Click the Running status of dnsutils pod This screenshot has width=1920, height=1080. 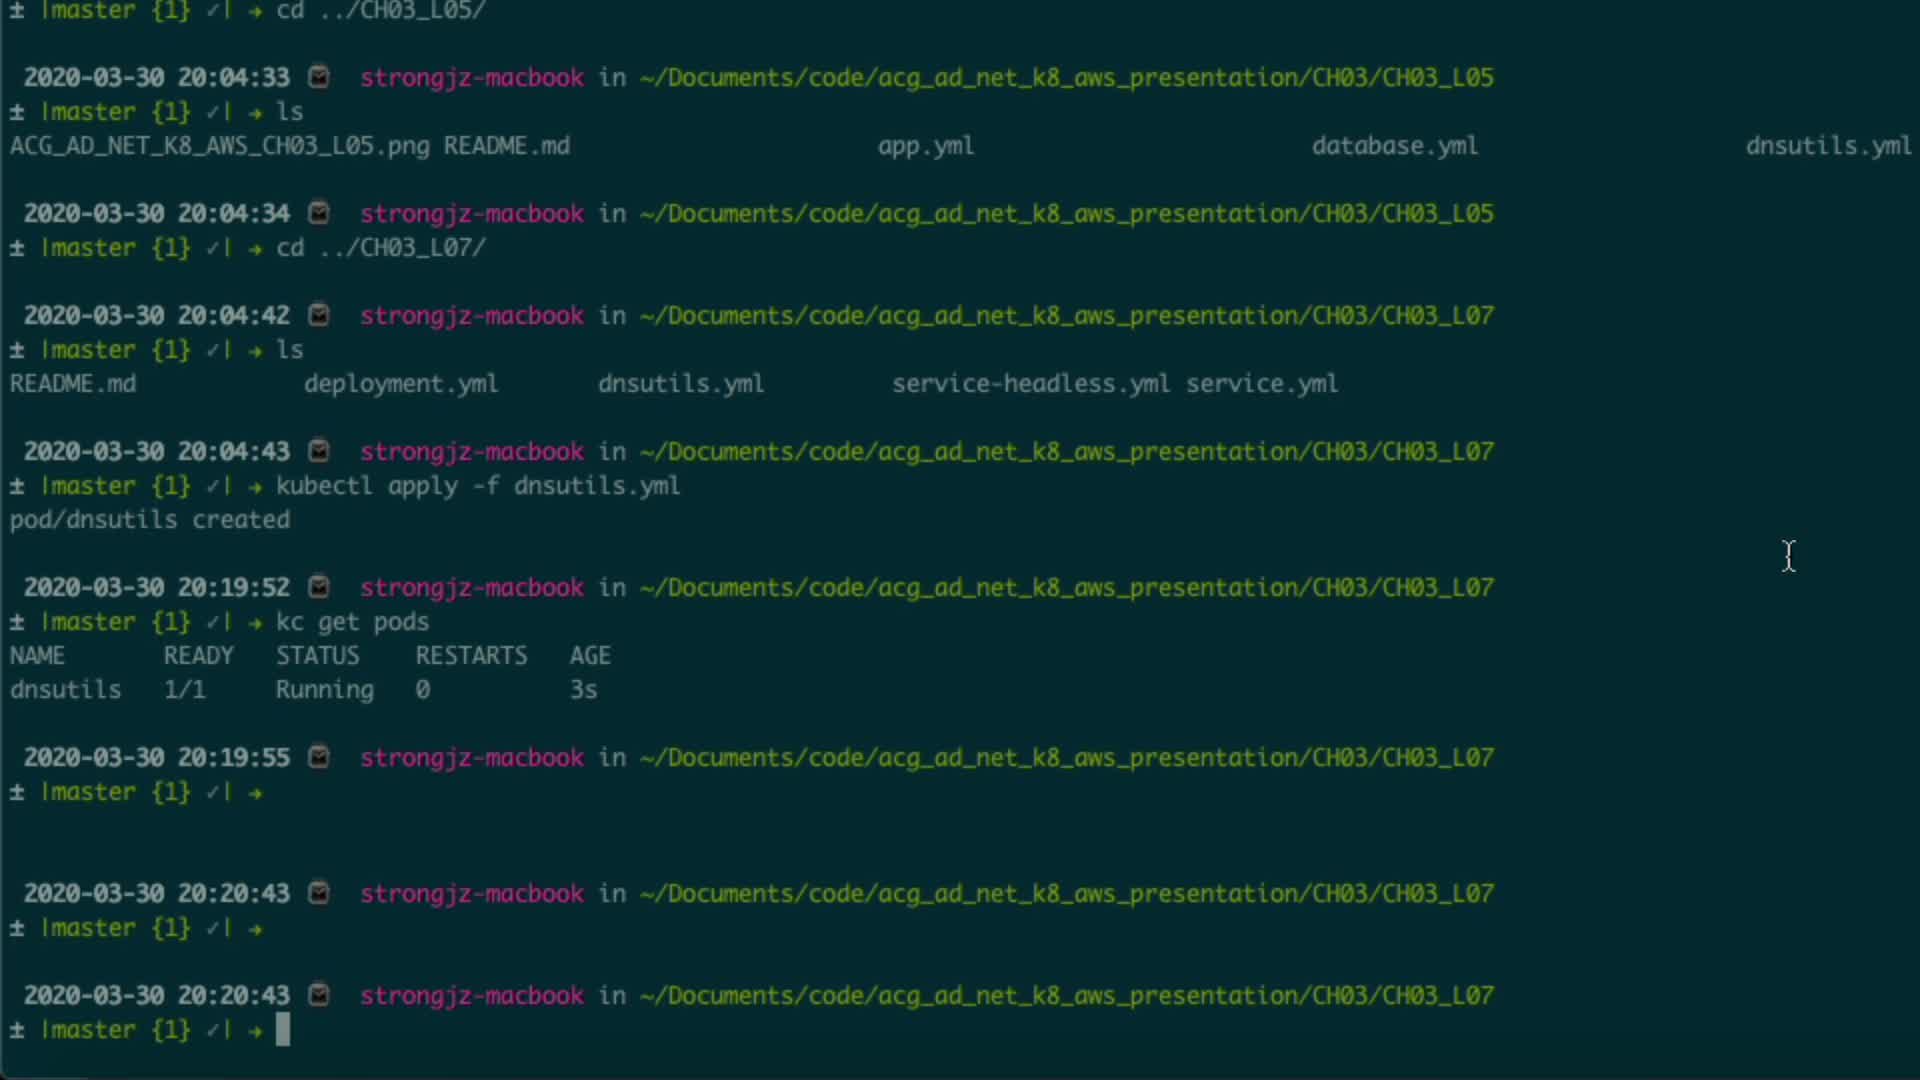324,690
